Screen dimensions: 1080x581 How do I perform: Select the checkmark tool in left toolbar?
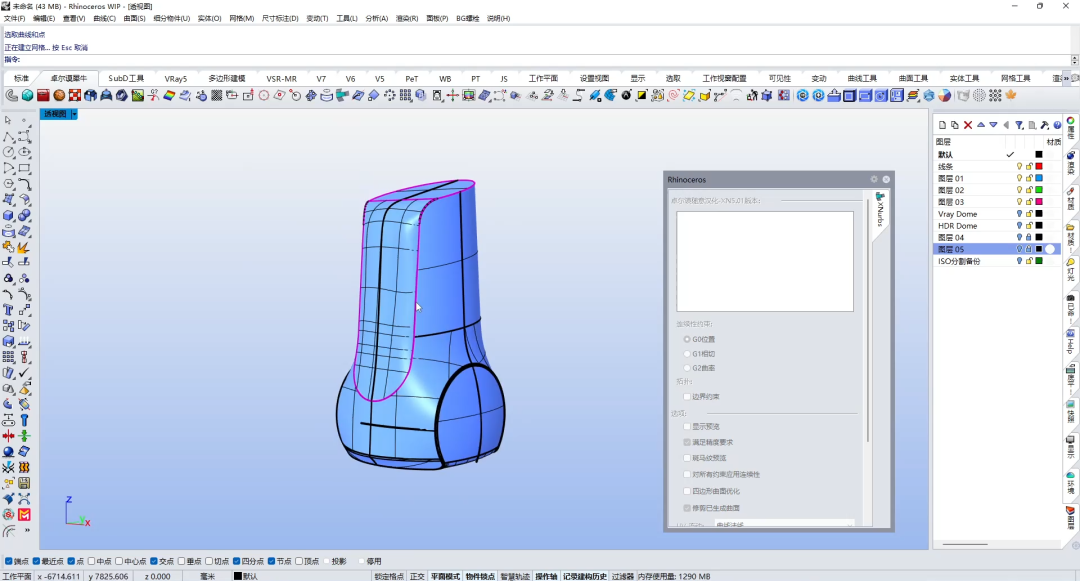coord(24,372)
